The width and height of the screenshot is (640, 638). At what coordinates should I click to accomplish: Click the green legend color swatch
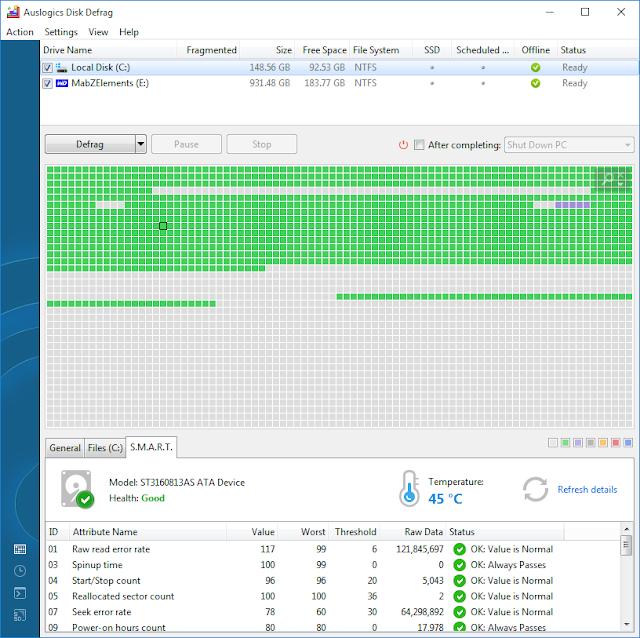565,443
